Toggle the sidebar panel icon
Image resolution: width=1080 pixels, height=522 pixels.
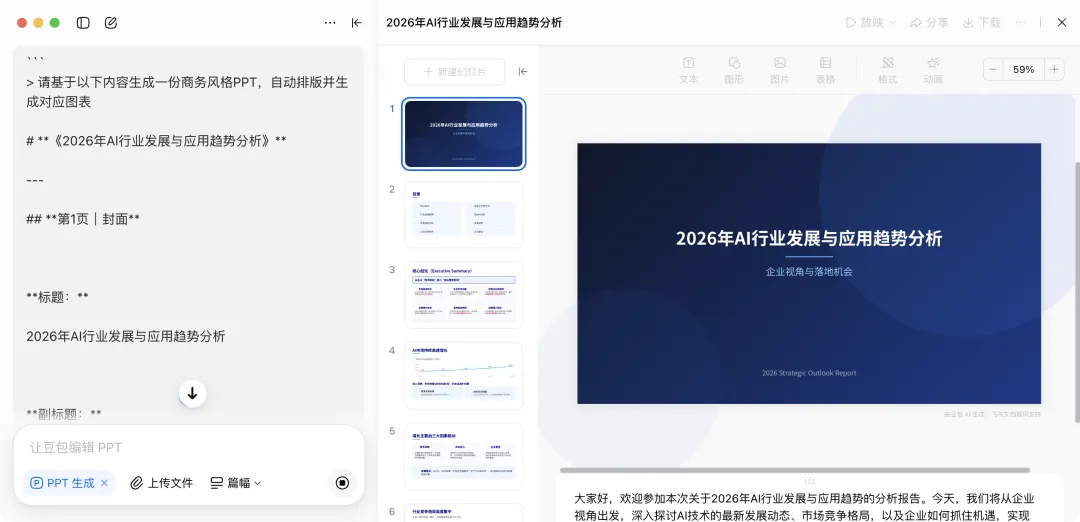[83, 23]
